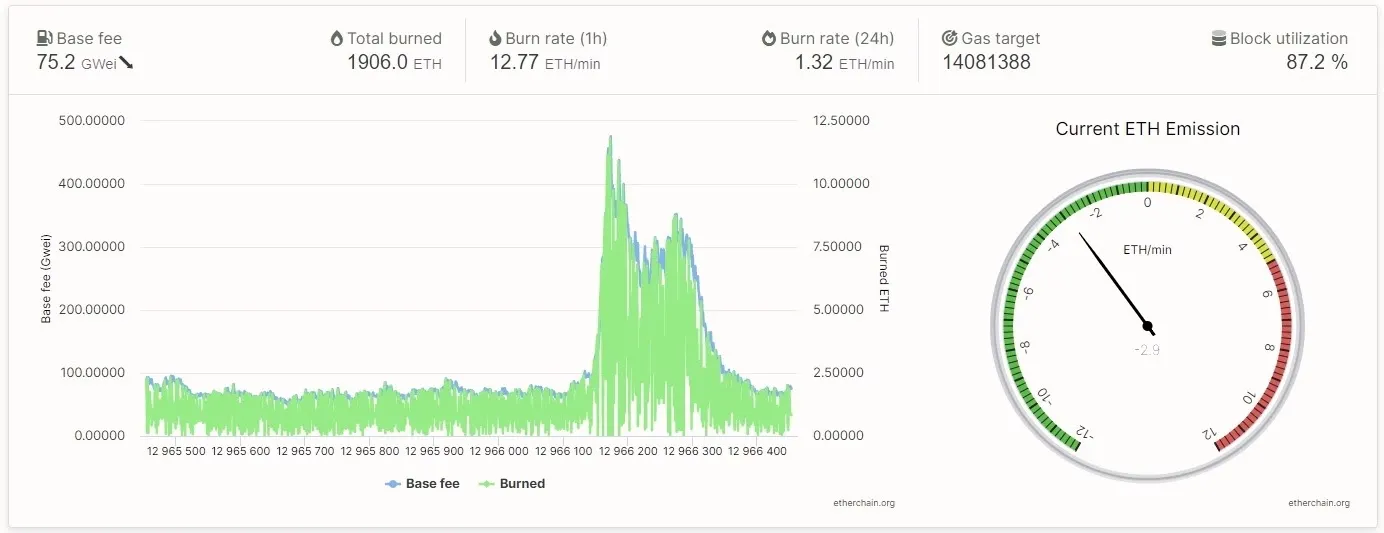Select the Current ETH Emission gauge title
The width and height of the screenshot is (1384, 533).
pos(1147,129)
